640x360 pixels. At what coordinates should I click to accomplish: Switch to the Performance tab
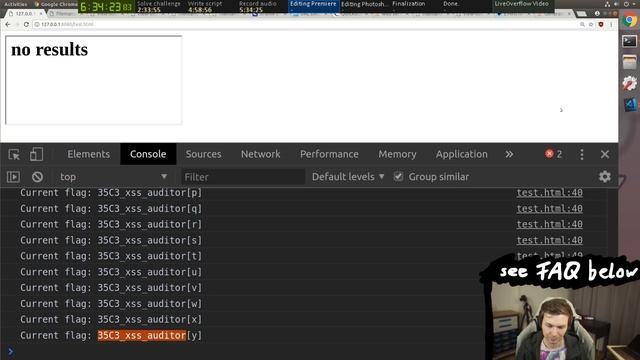329,154
